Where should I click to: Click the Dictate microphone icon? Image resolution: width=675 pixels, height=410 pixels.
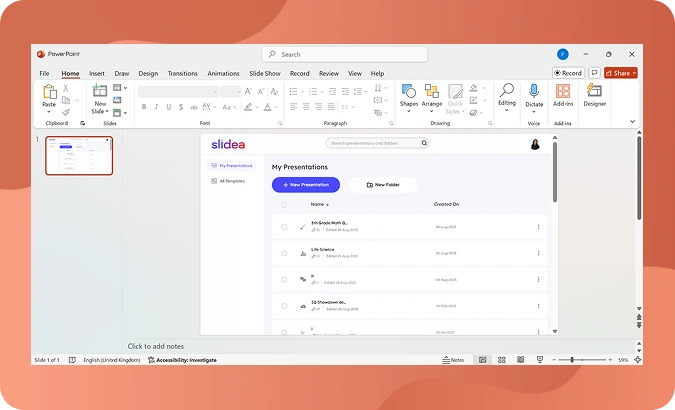coord(534,91)
